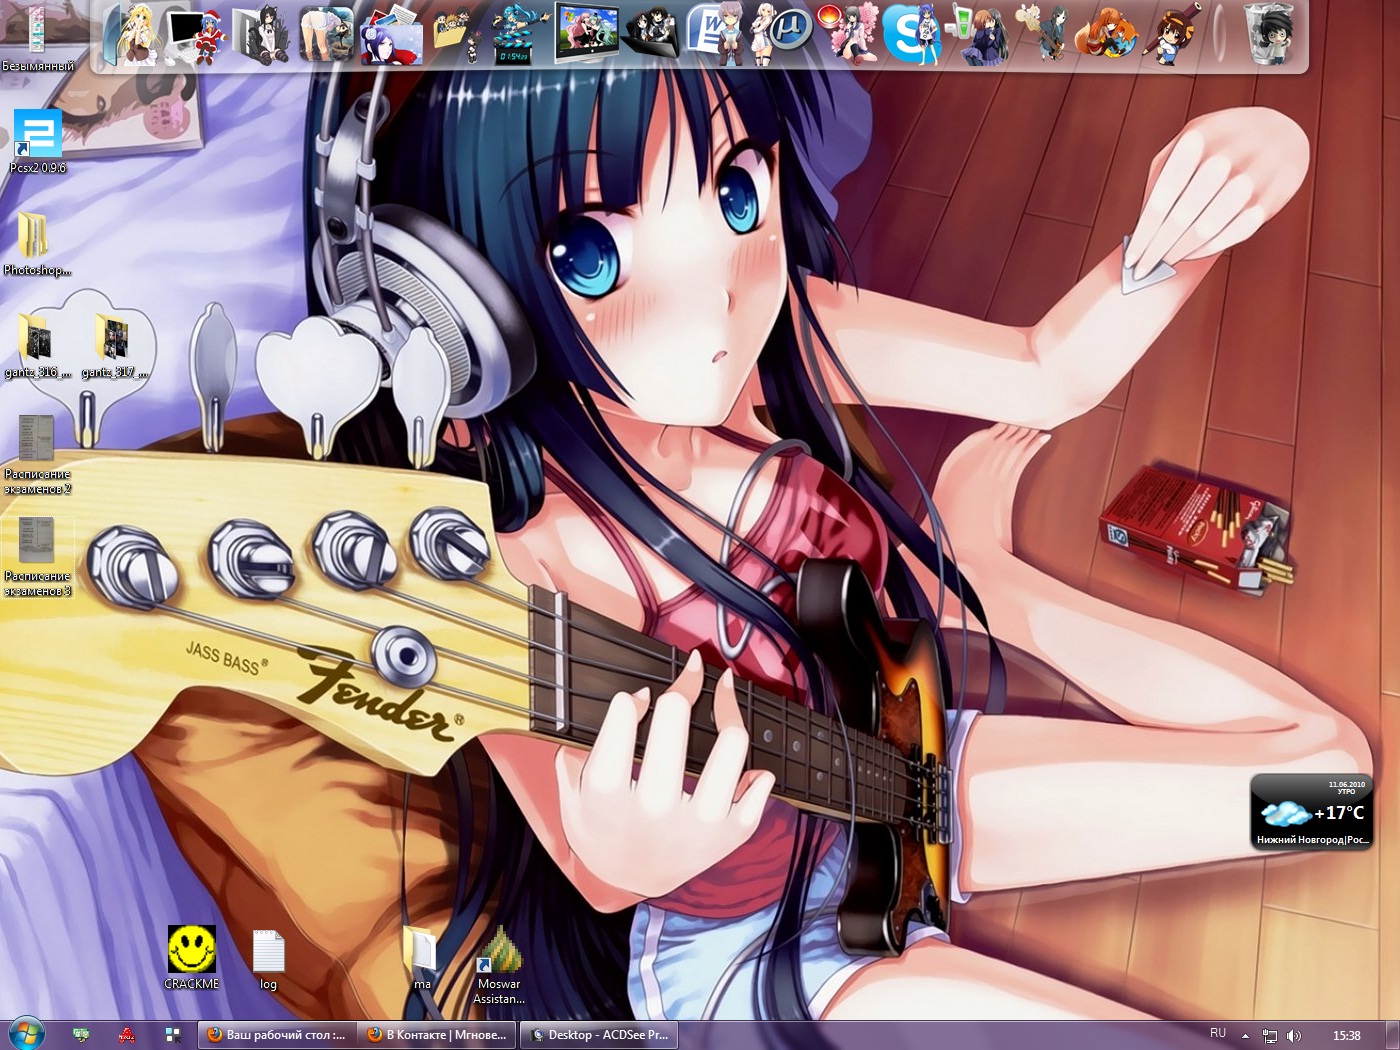Open the Pcsx2 0.9.6 desktop shortcut
Viewport: 1400px width, 1050px height.
point(38,141)
